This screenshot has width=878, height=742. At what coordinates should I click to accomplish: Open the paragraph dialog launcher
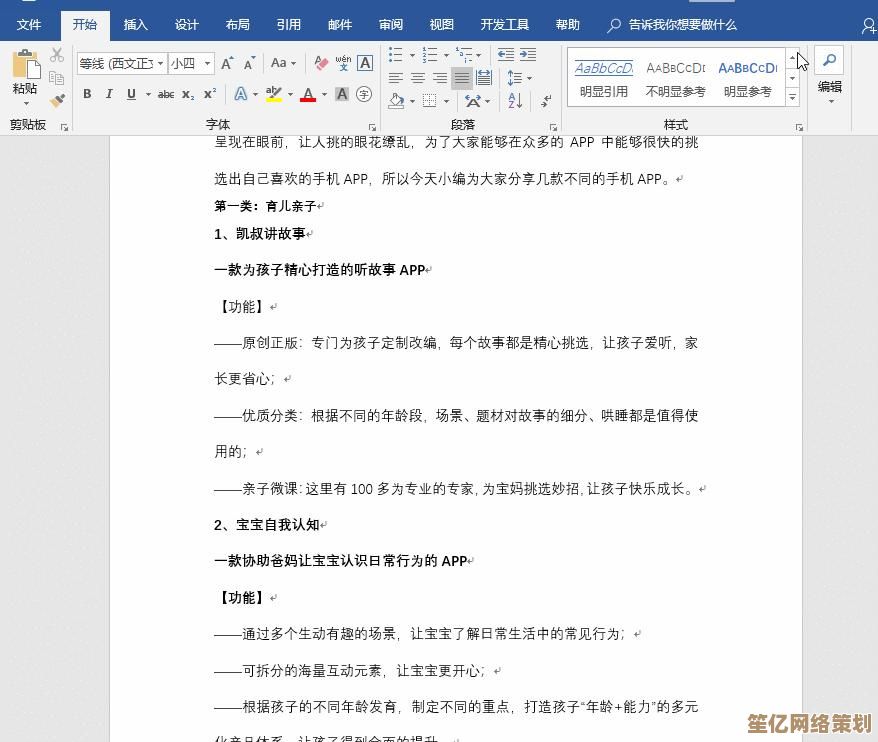[x=553, y=127]
